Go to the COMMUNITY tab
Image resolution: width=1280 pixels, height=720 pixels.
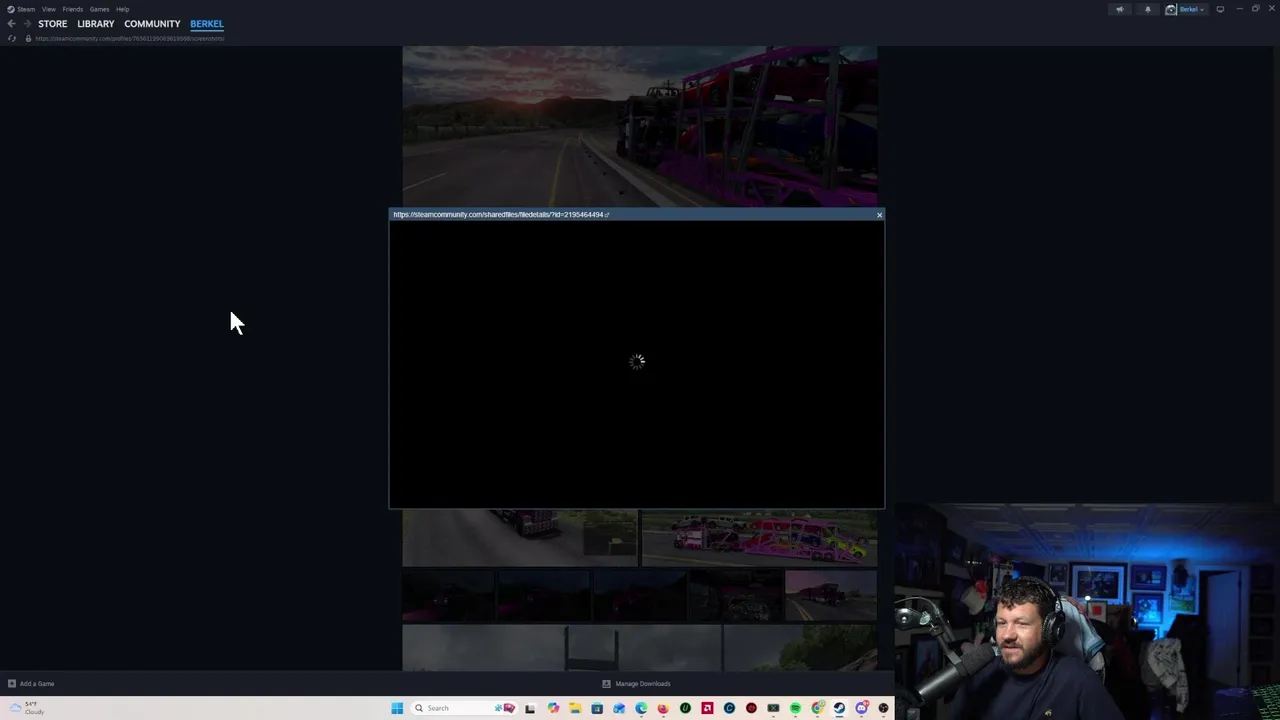(152, 24)
